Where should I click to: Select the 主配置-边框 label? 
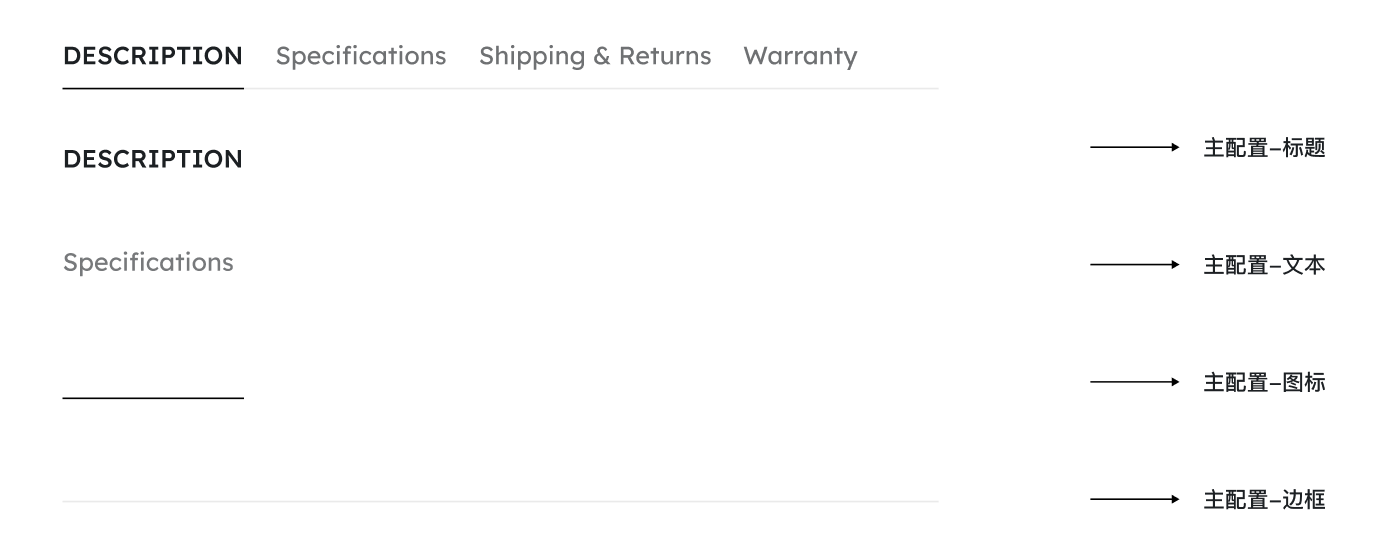(x=1264, y=499)
